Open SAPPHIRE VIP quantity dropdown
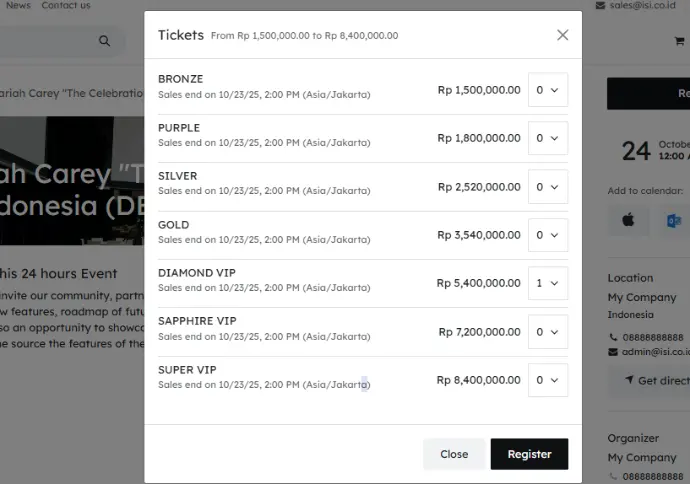 (547, 332)
